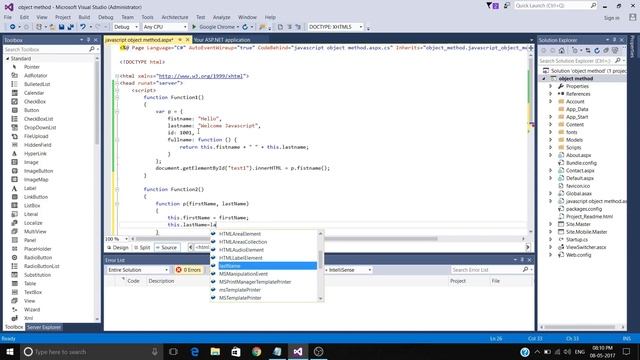Click the search icon in Error List search box
The image size is (640, 360).
pos(525,270)
